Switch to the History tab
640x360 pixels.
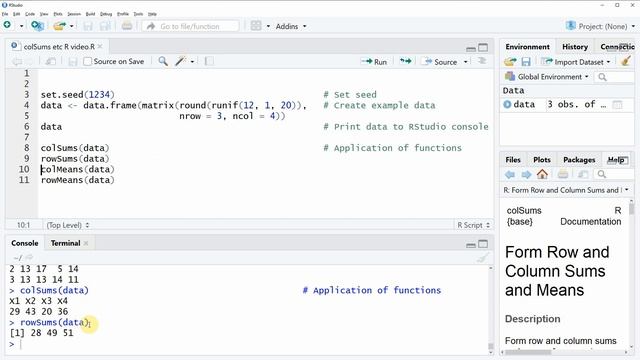575,47
